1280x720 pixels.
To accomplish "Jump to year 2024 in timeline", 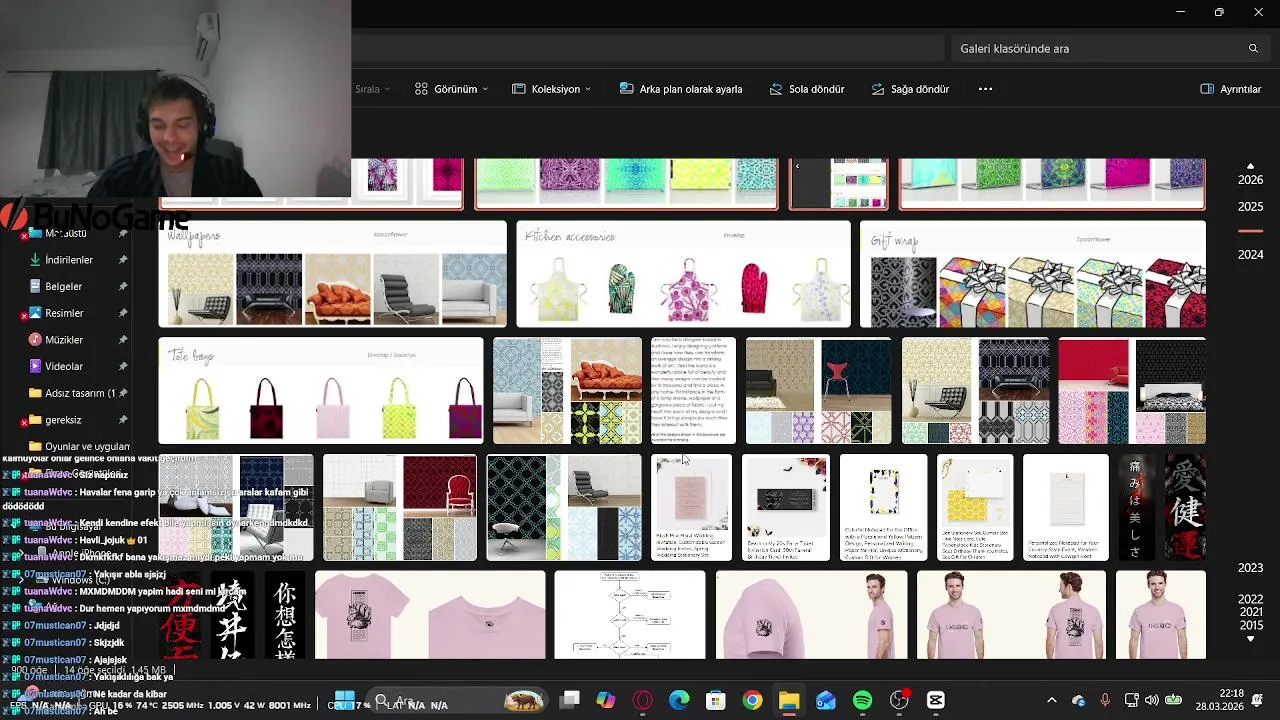I will coord(1250,255).
